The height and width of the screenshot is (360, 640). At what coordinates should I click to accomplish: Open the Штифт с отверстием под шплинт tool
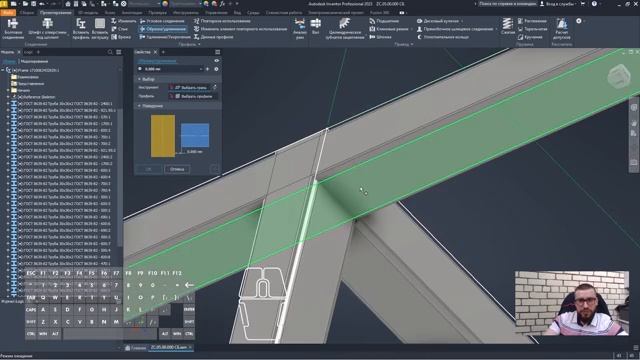coord(47,29)
